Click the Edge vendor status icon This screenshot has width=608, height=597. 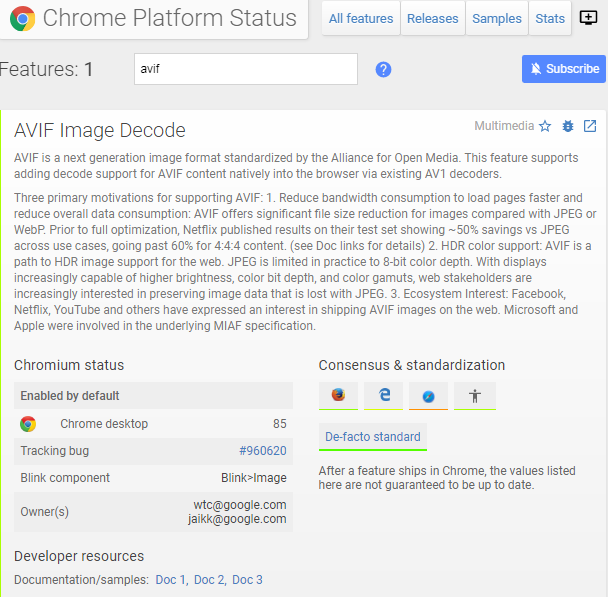point(383,395)
